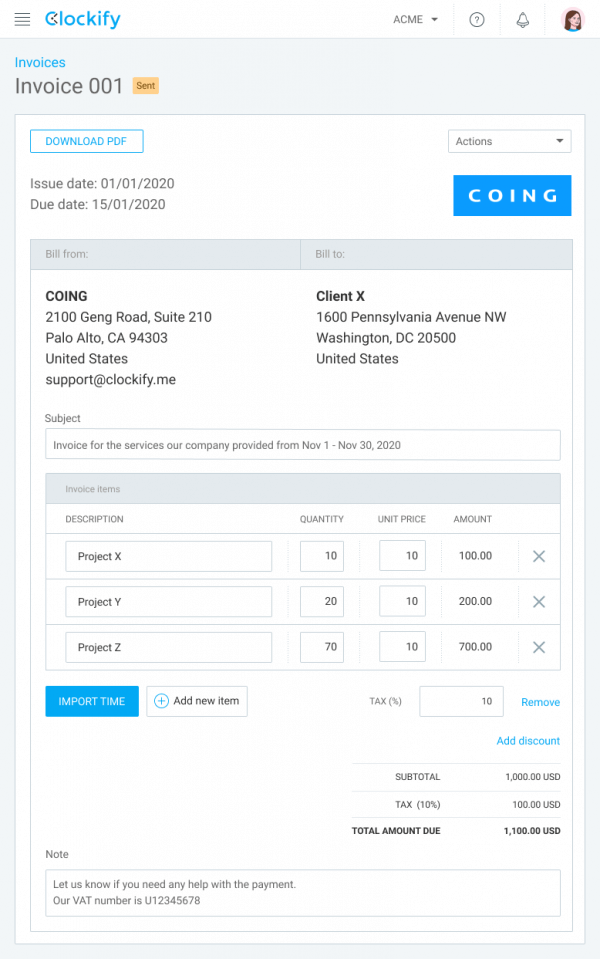This screenshot has width=600, height=959.
Task: Delete the Project Y invoice row
Action: click(x=538, y=601)
